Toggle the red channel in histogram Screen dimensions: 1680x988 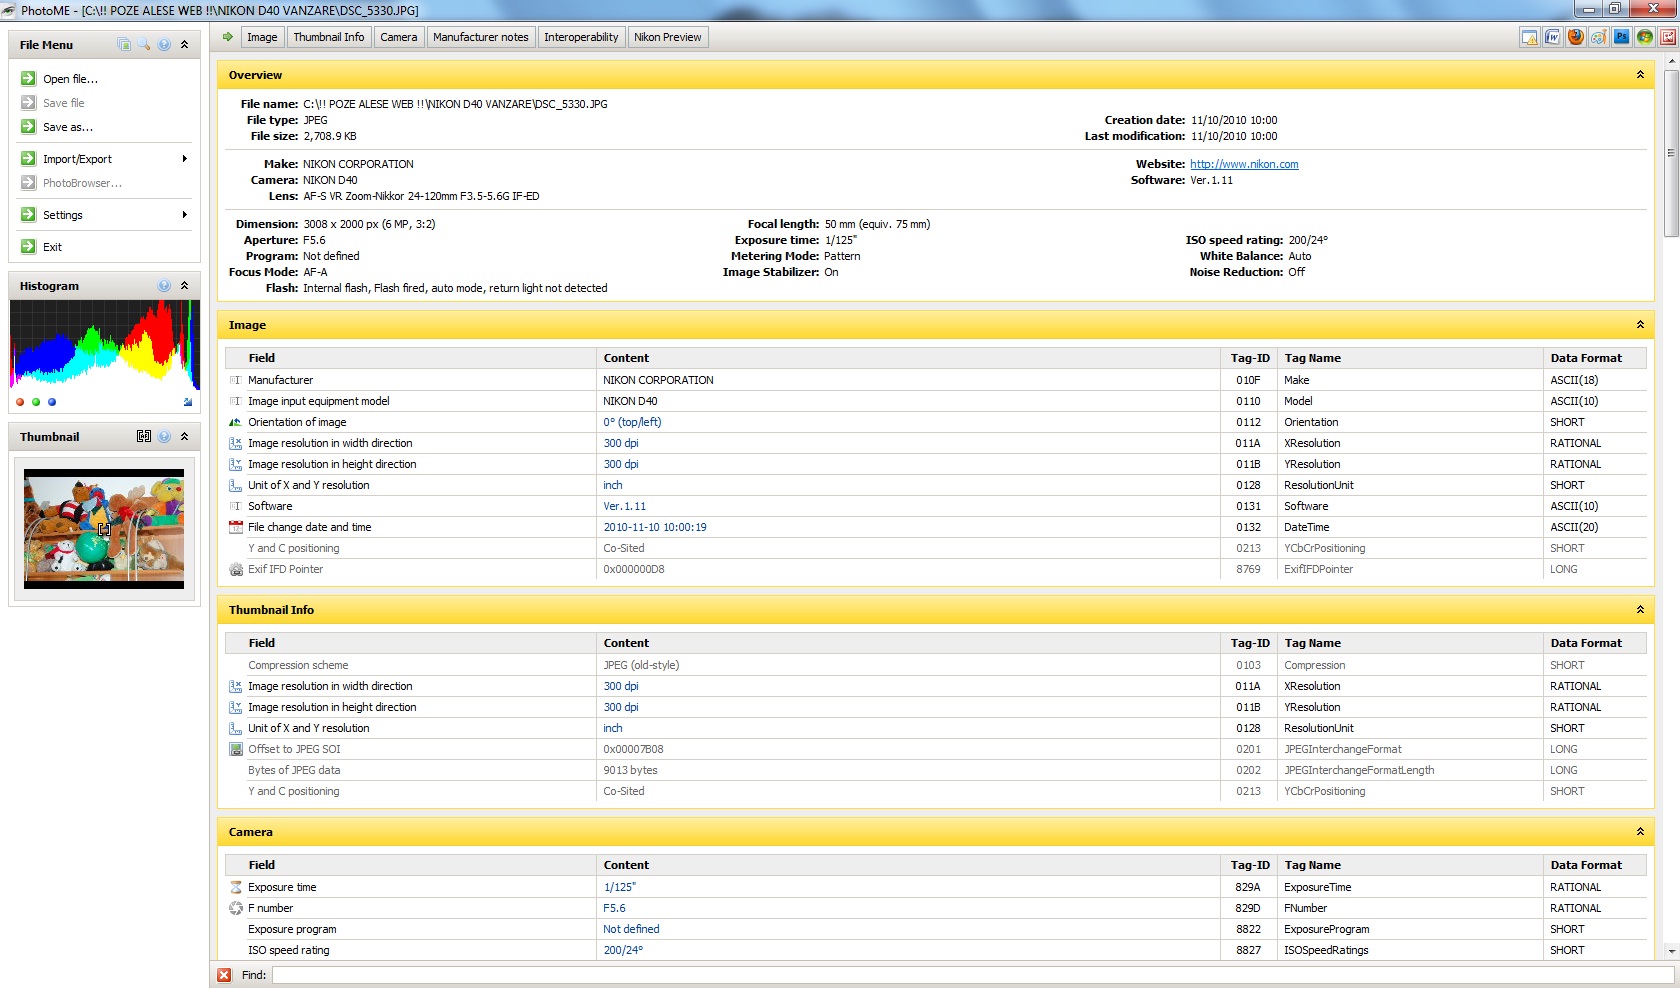[20, 402]
